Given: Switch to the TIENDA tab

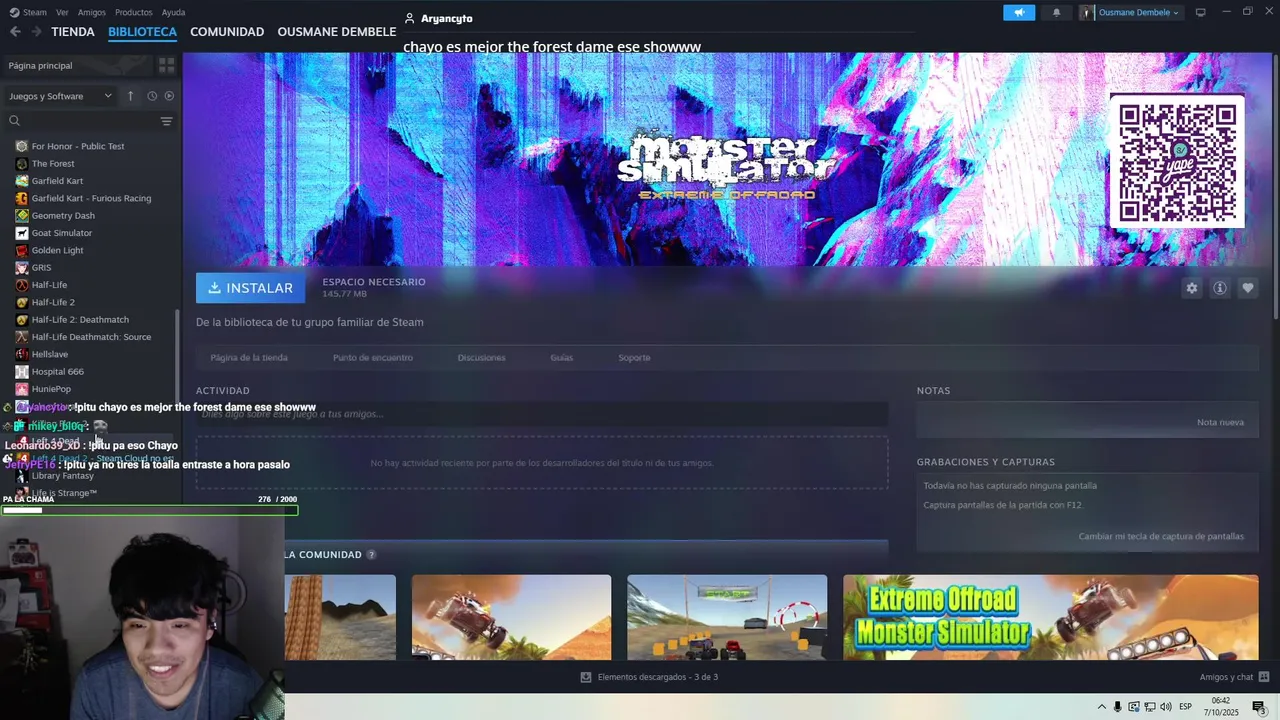Looking at the screenshot, I should tap(73, 32).
